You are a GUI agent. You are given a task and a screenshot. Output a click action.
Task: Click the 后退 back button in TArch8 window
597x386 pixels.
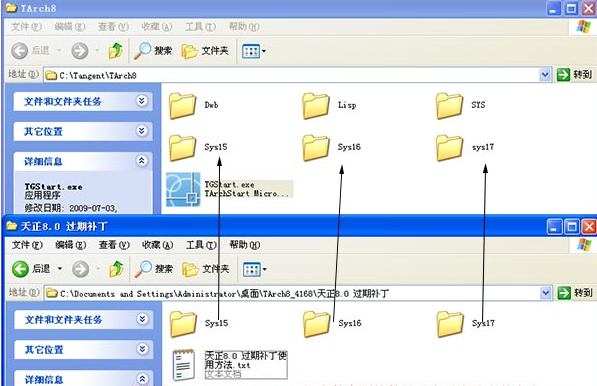30,51
